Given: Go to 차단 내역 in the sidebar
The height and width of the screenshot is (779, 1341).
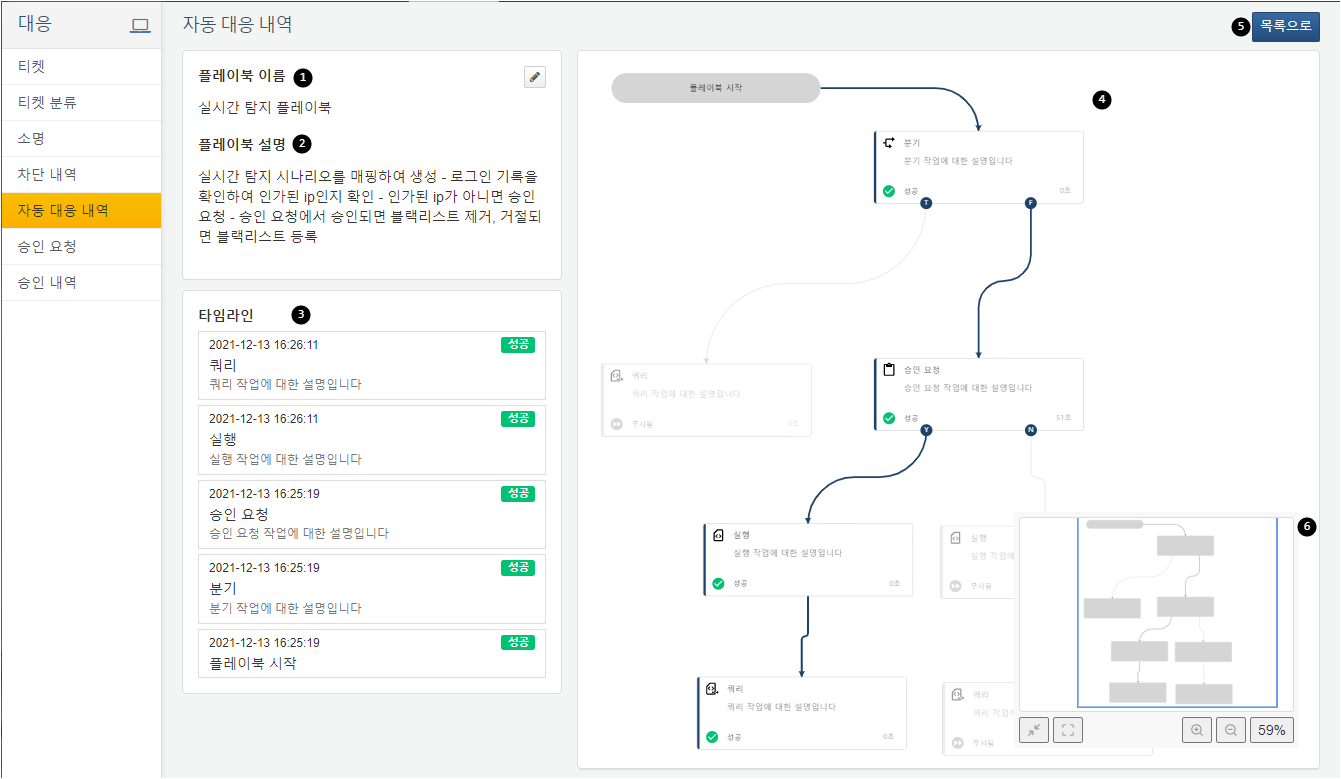Looking at the screenshot, I should (81, 175).
